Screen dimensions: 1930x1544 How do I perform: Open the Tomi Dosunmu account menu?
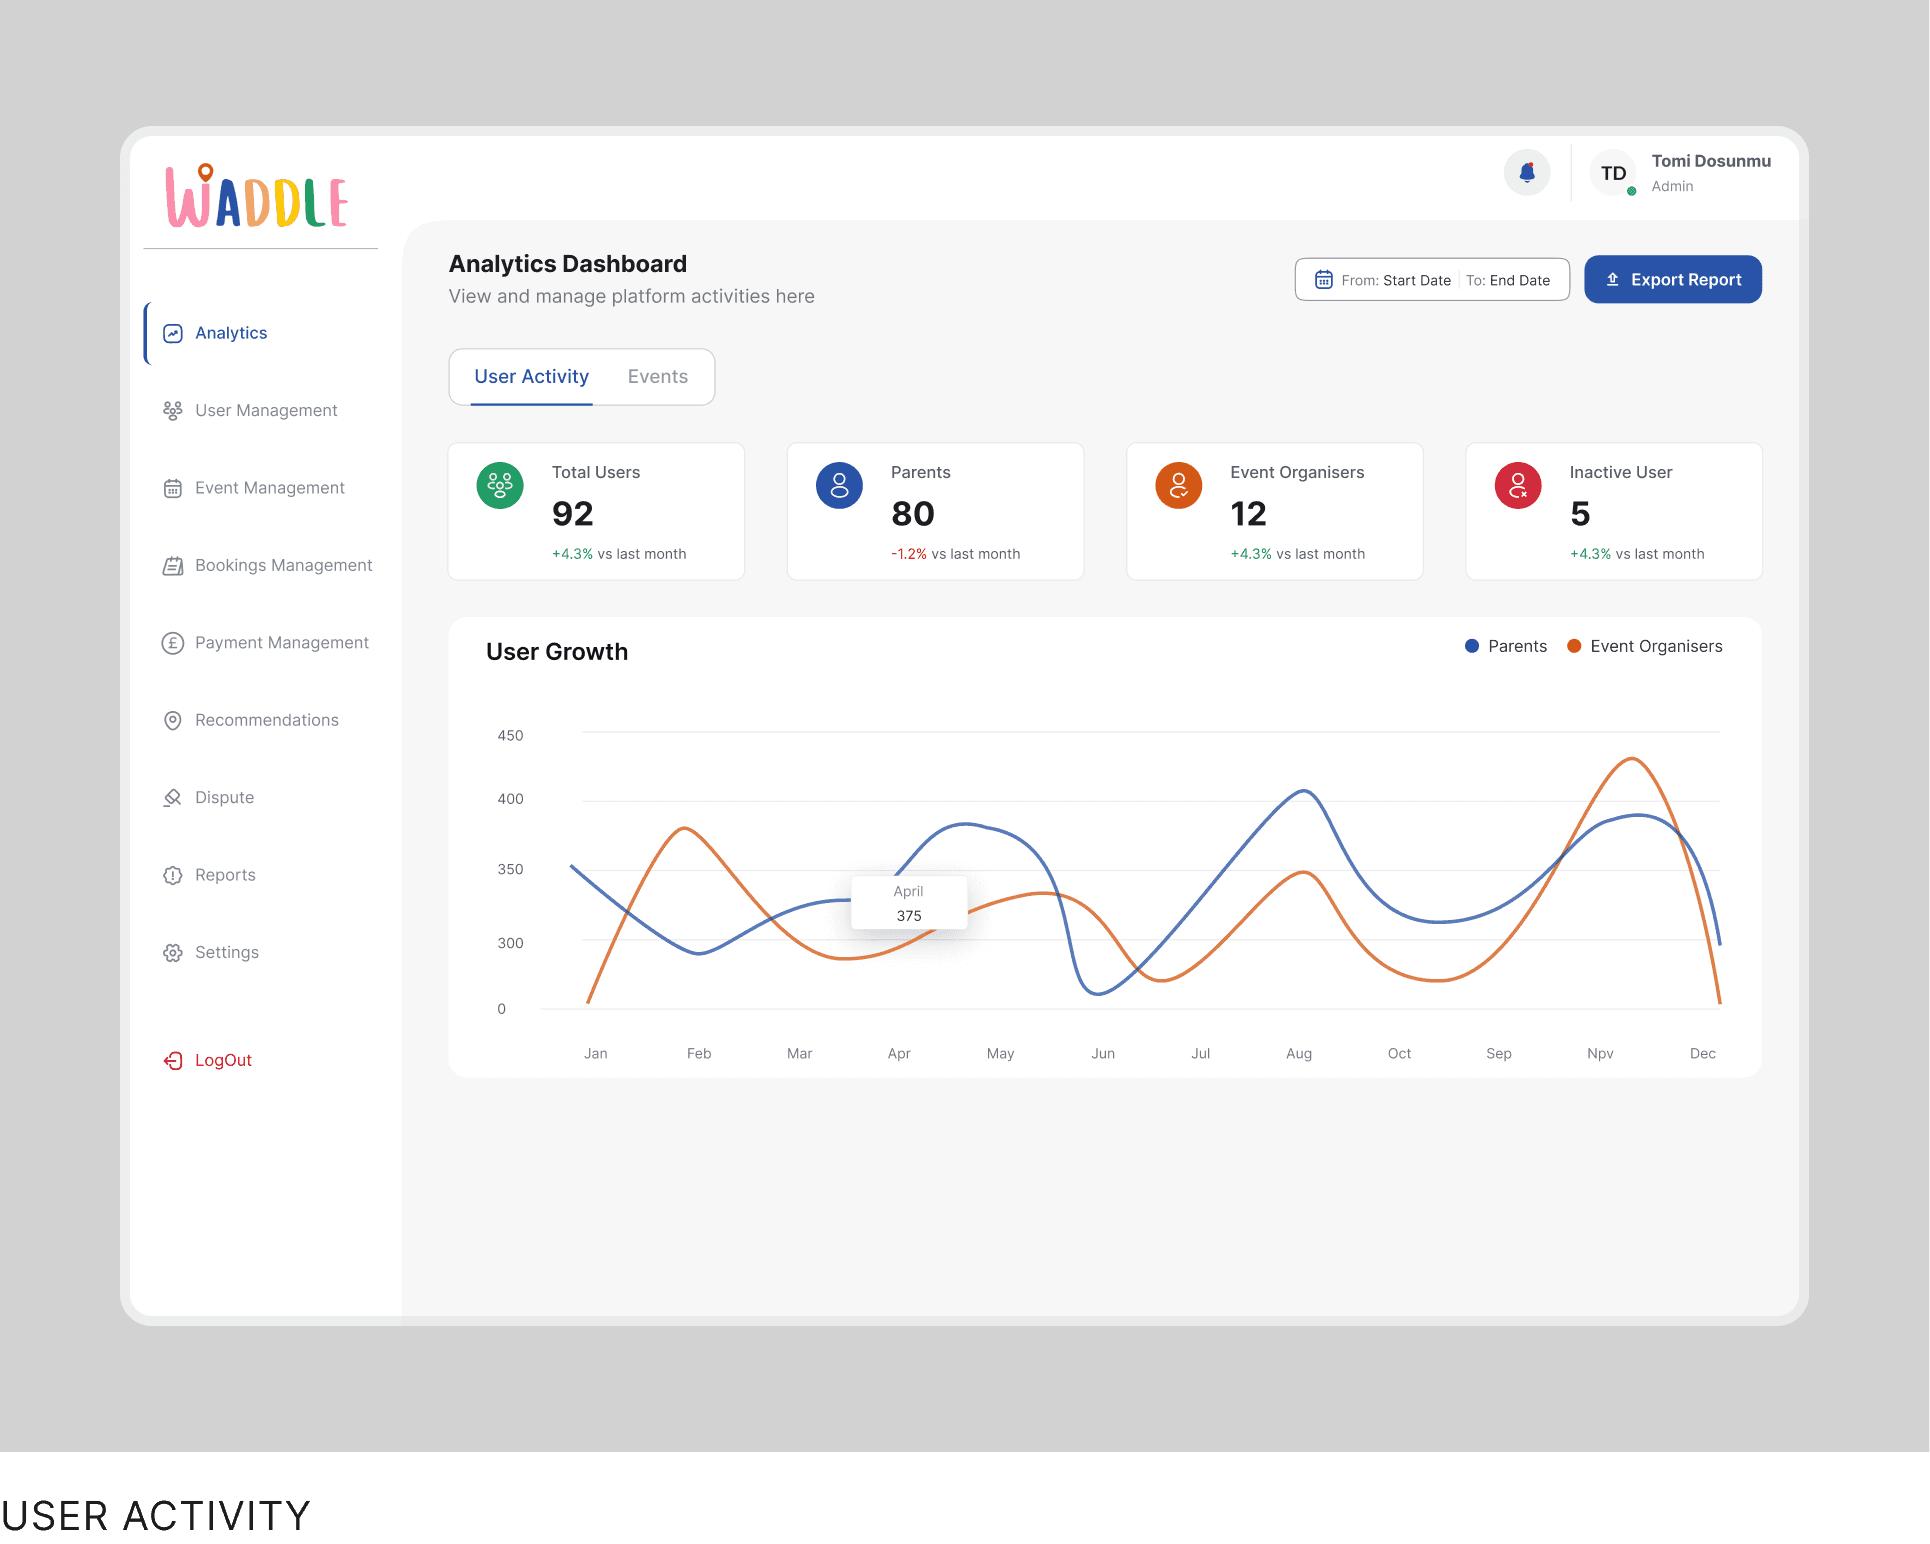(x=1710, y=172)
